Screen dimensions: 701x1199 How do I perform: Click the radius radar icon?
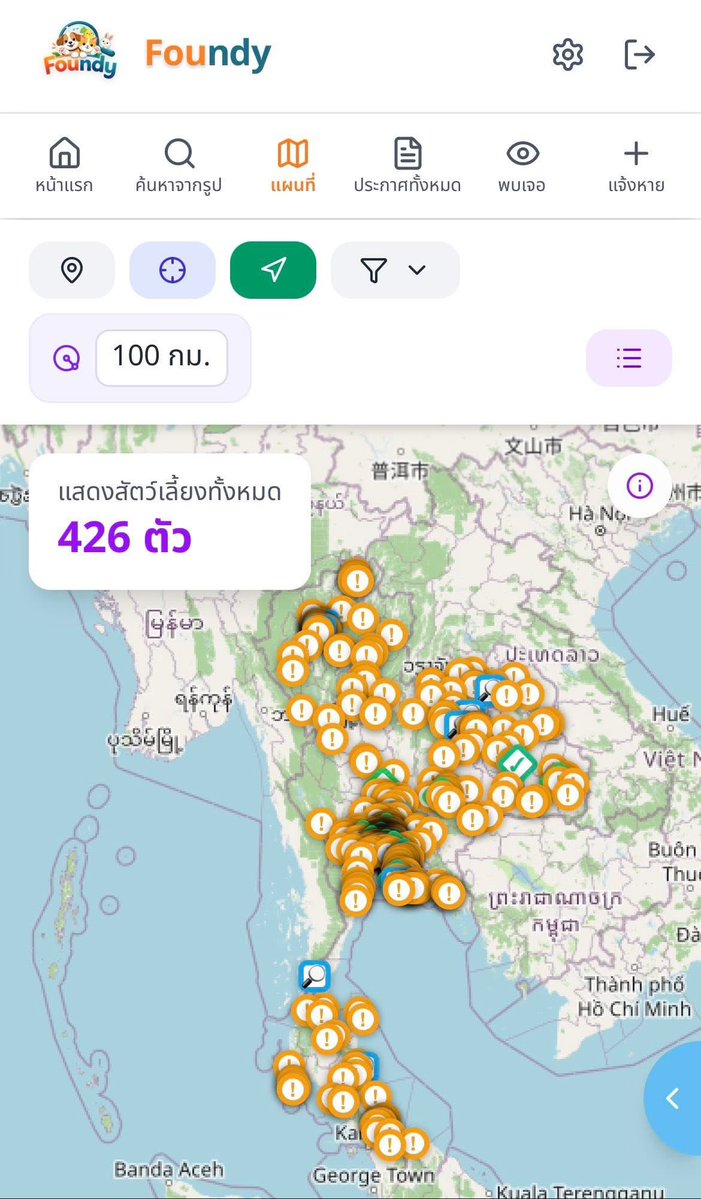pyautogui.click(x=67, y=358)
